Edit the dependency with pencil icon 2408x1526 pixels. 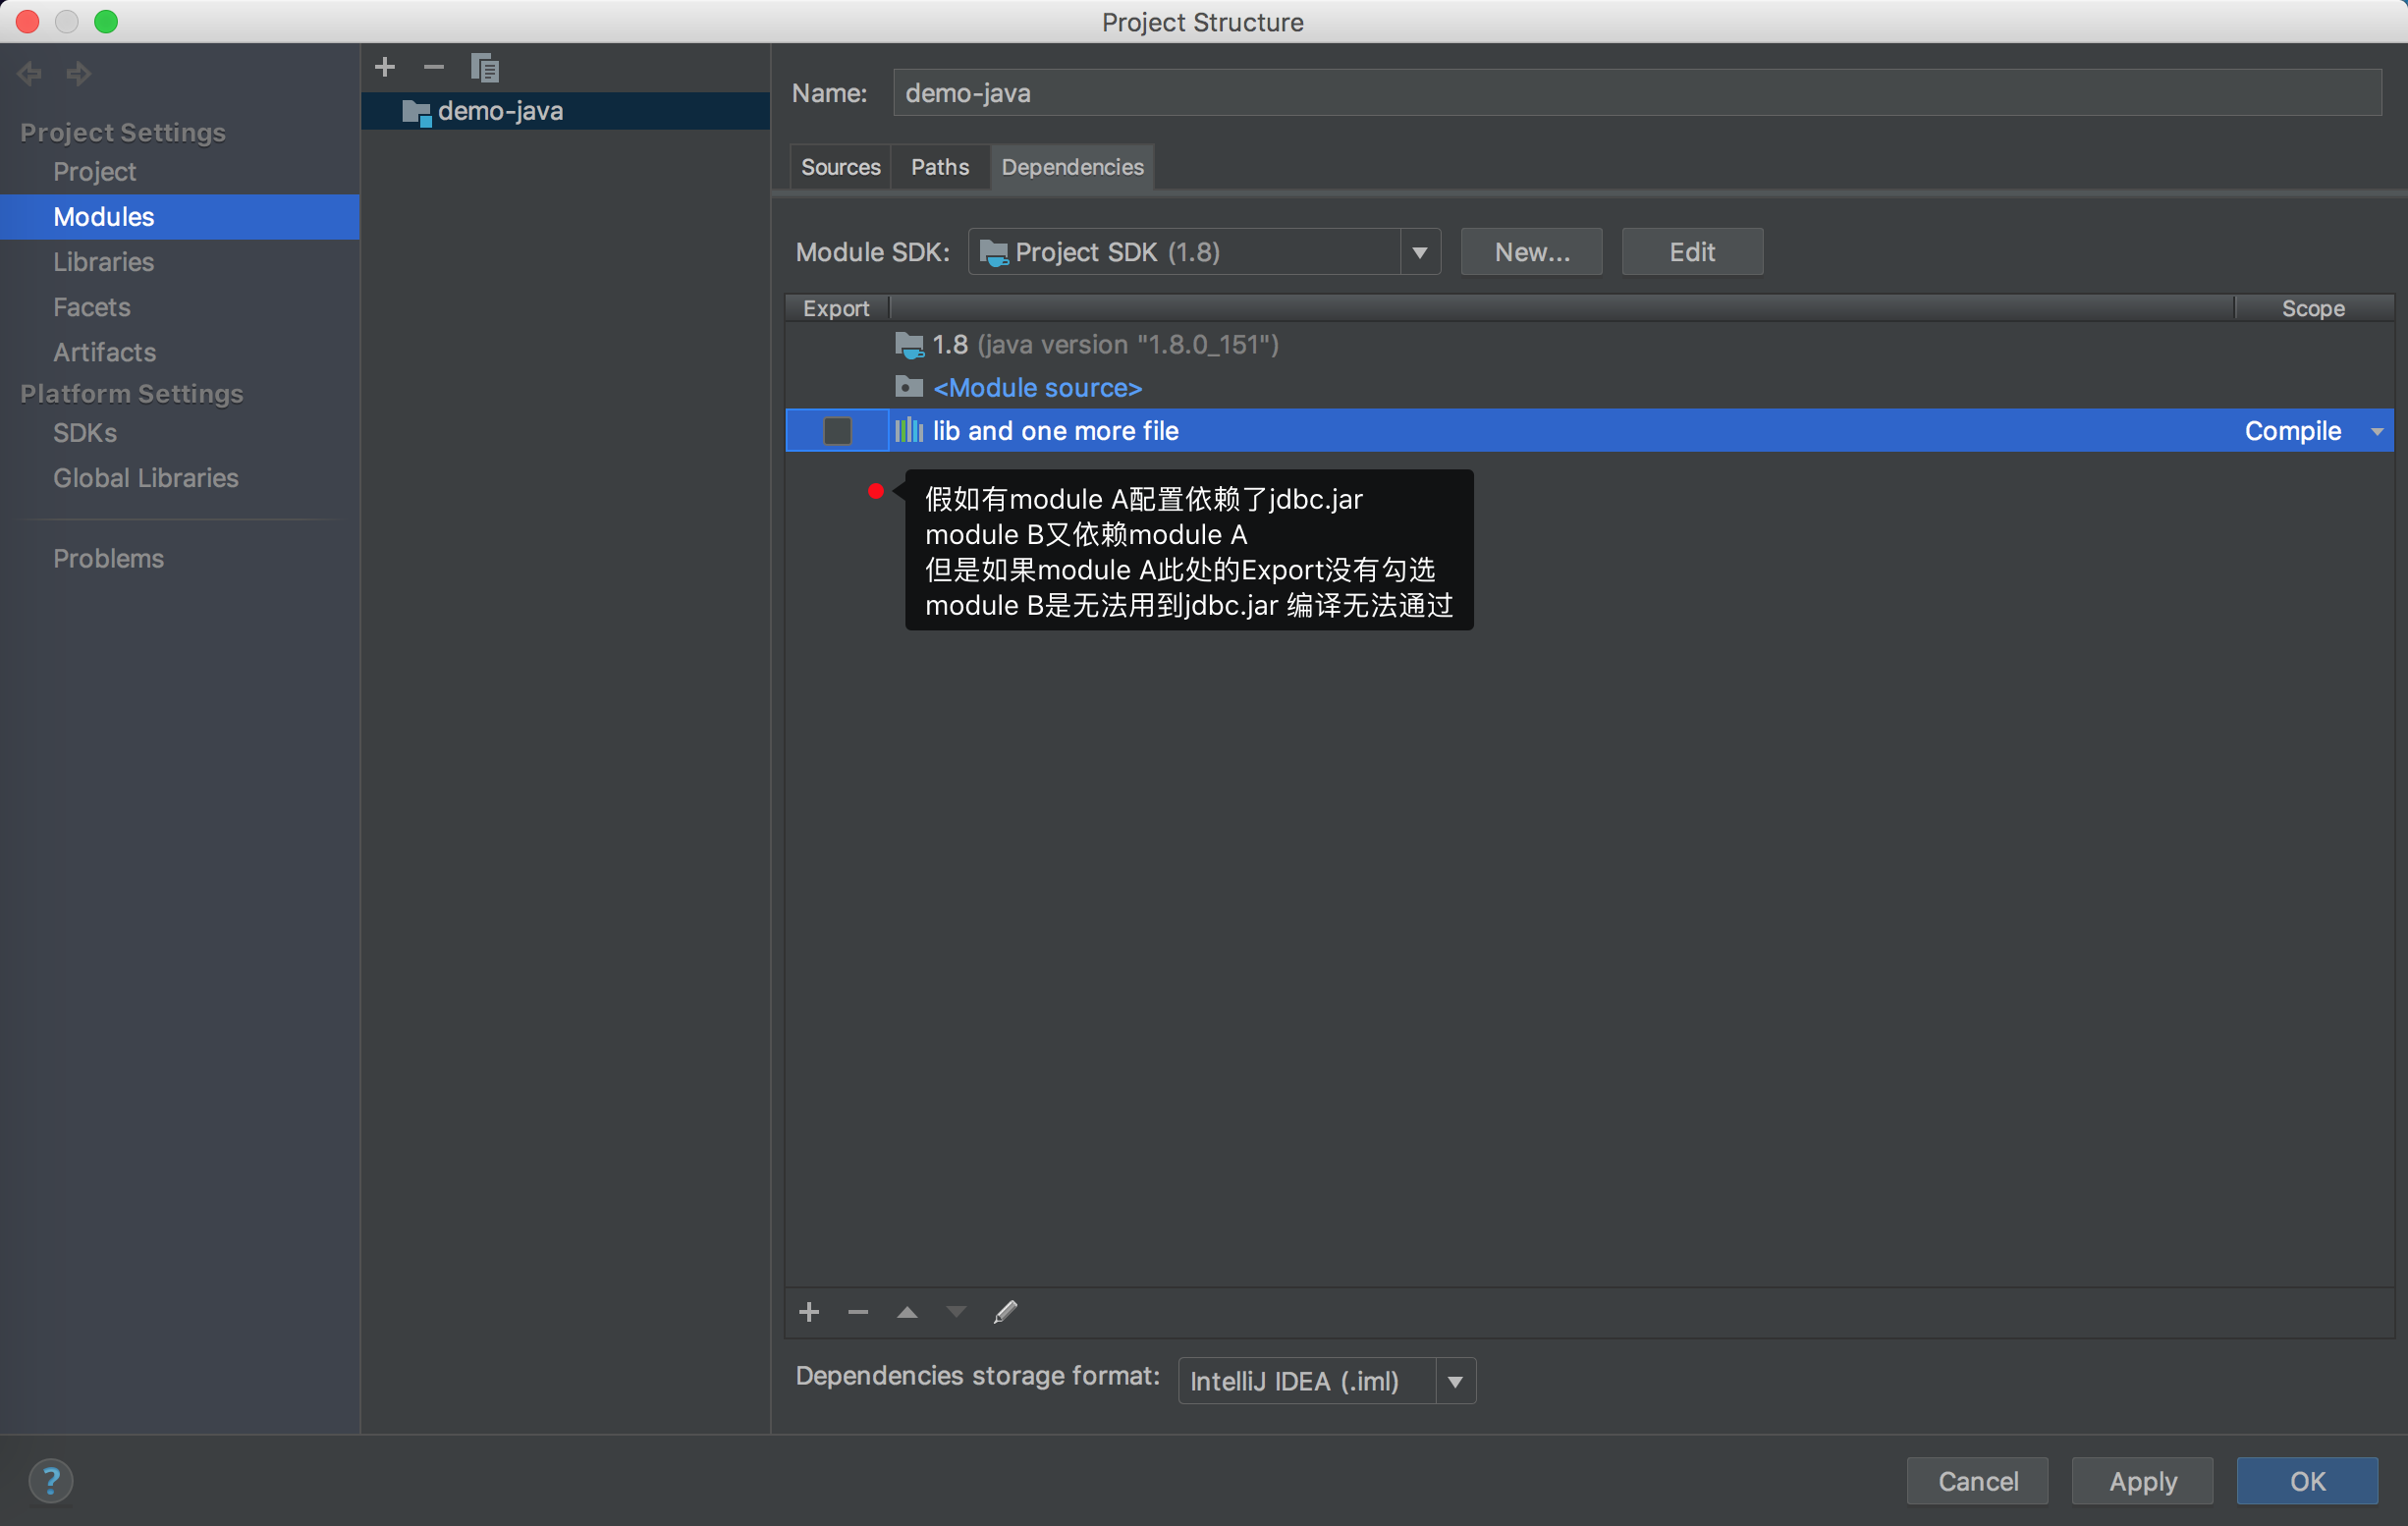[x=1005, y=1312]
